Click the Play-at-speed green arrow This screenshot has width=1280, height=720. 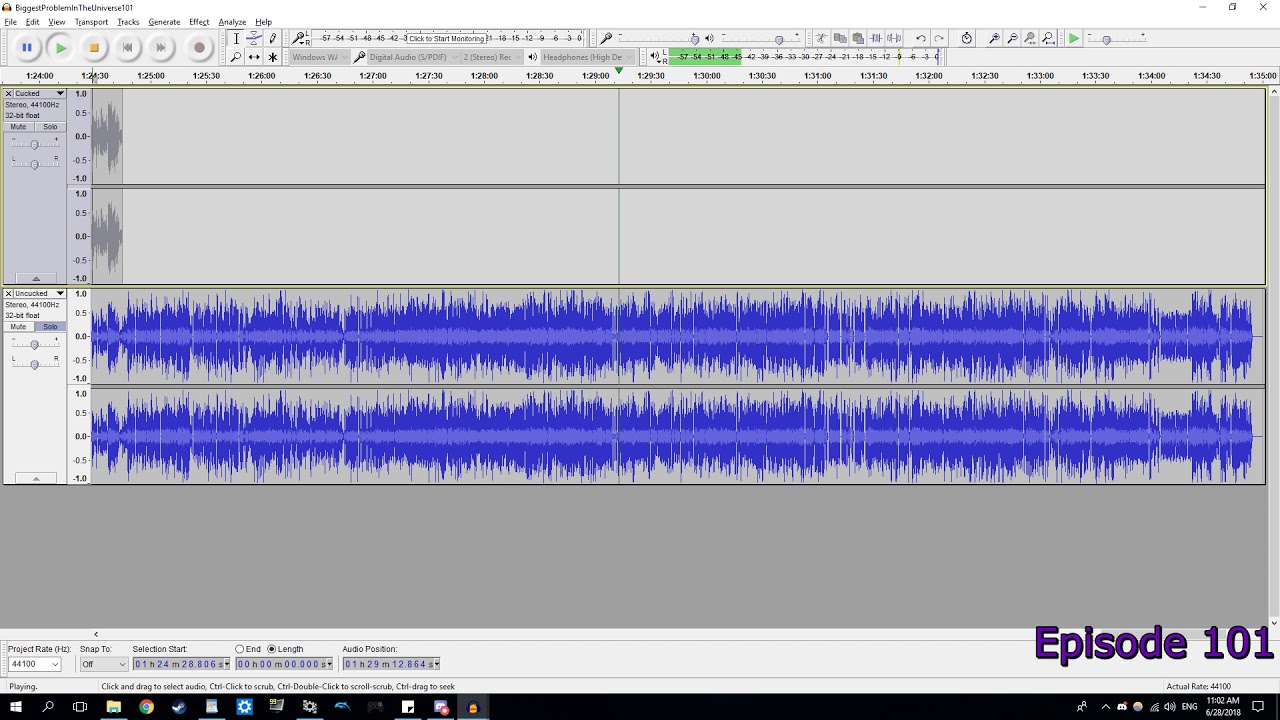pos(1074,38)
